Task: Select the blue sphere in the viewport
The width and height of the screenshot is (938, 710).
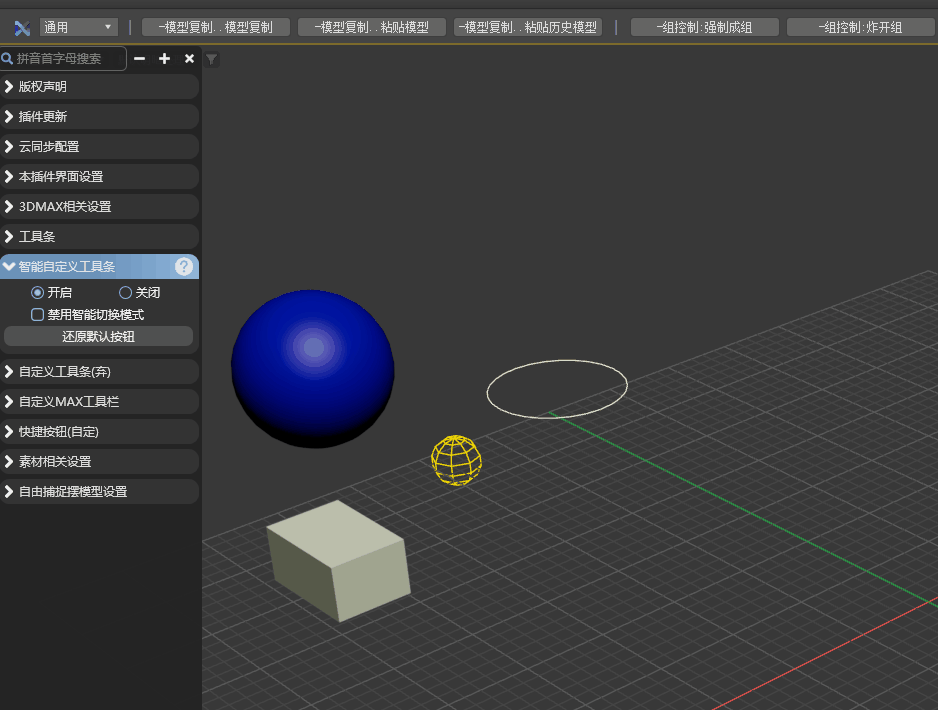Action: pyautogui.click(x=312, y=368)
